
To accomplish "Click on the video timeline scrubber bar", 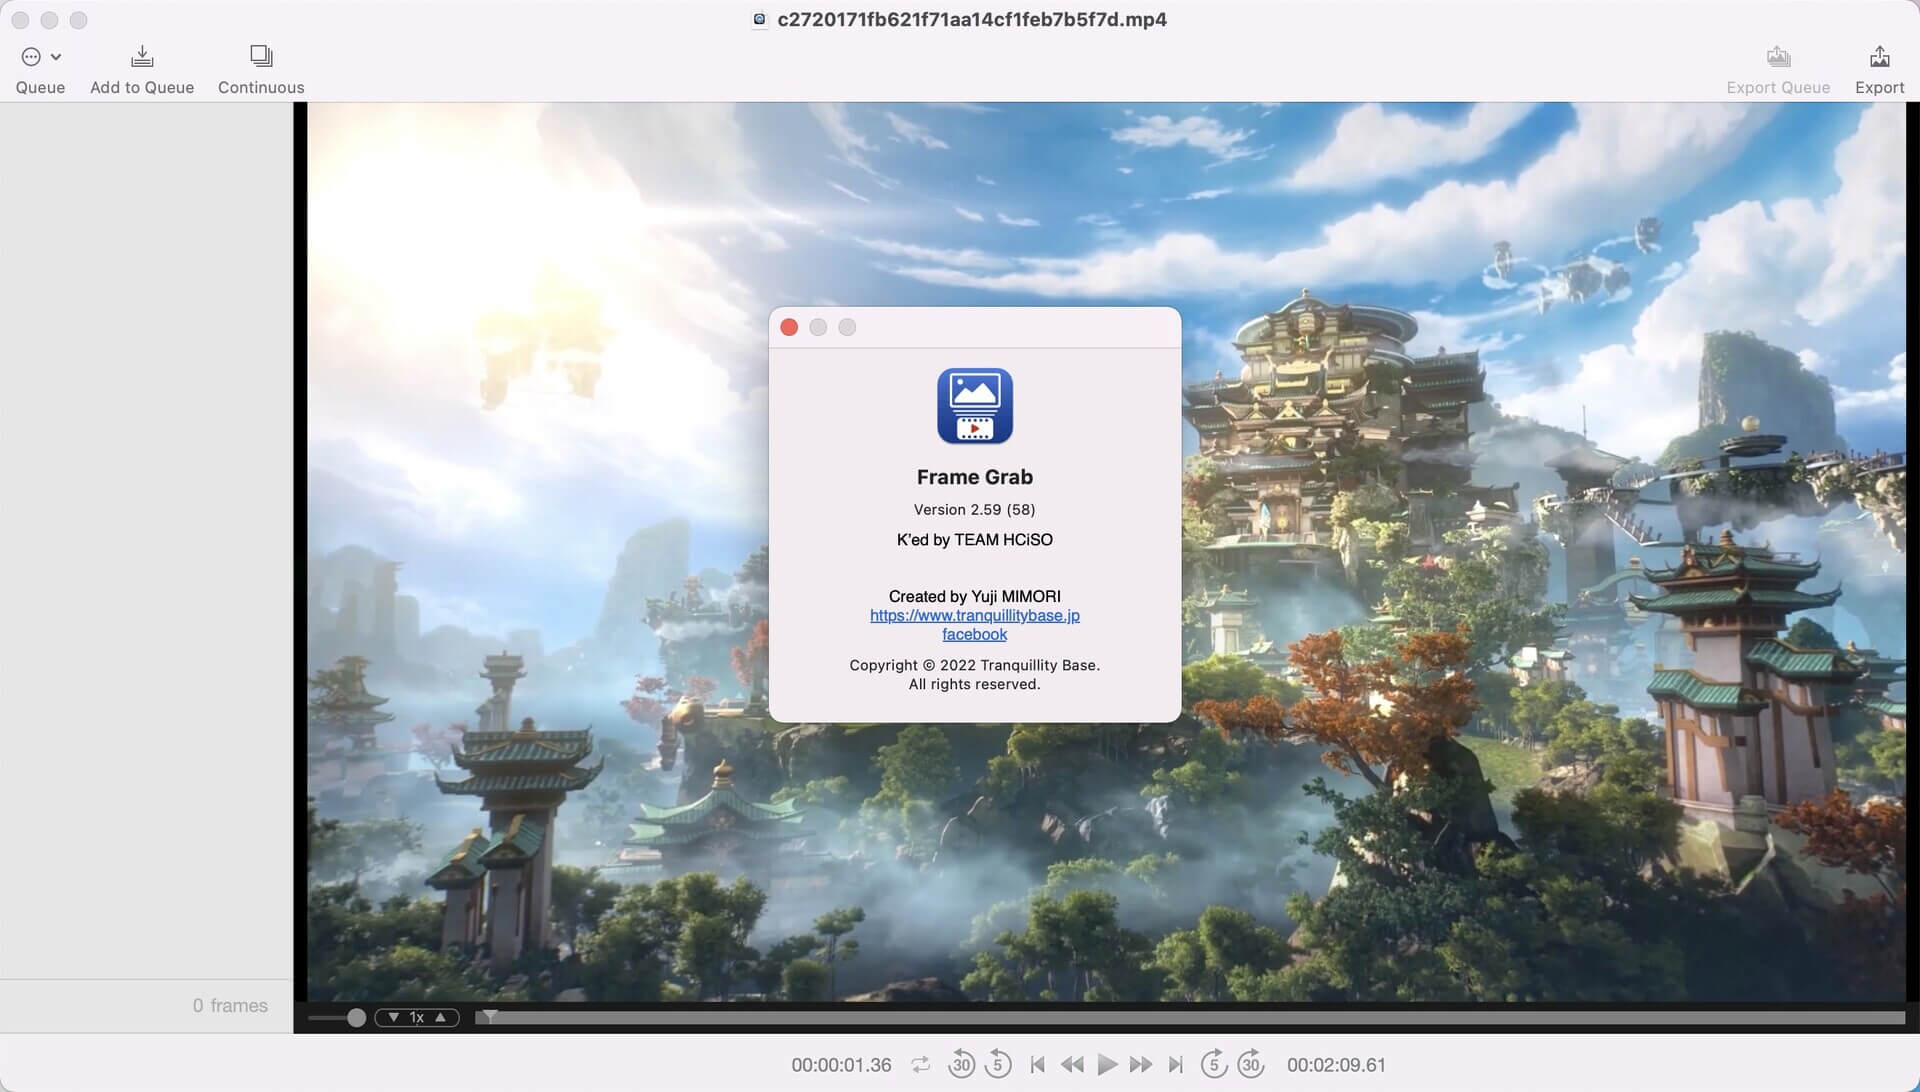I will point(1190,1018).
